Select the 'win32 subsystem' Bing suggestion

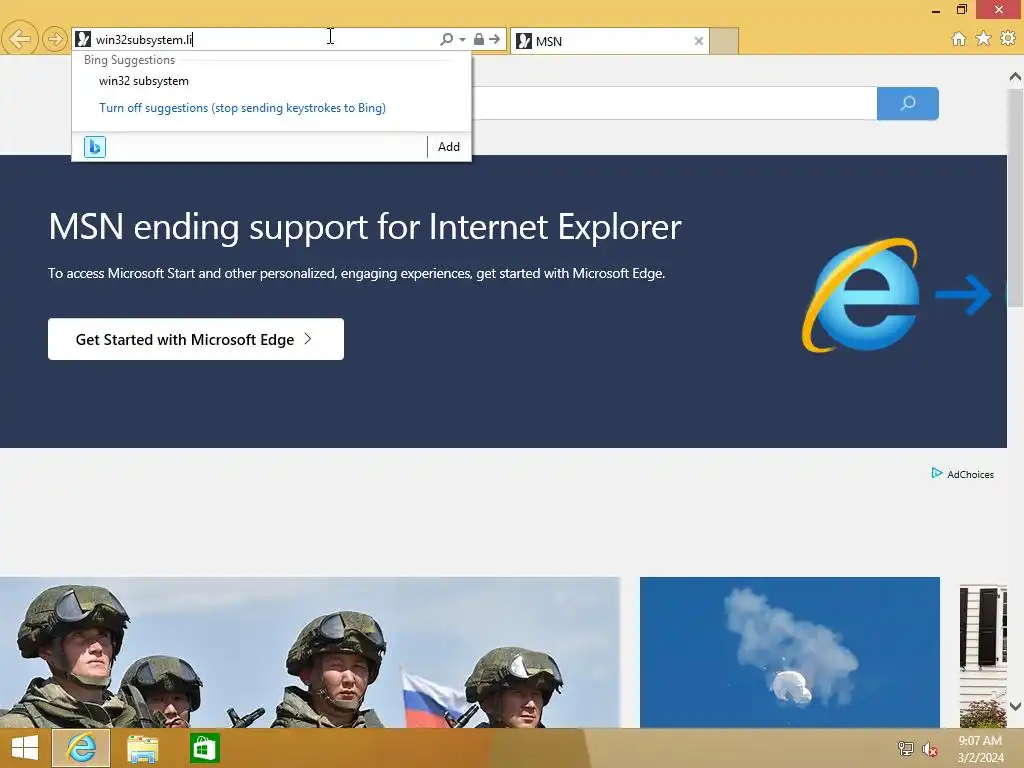coord(144,81)
